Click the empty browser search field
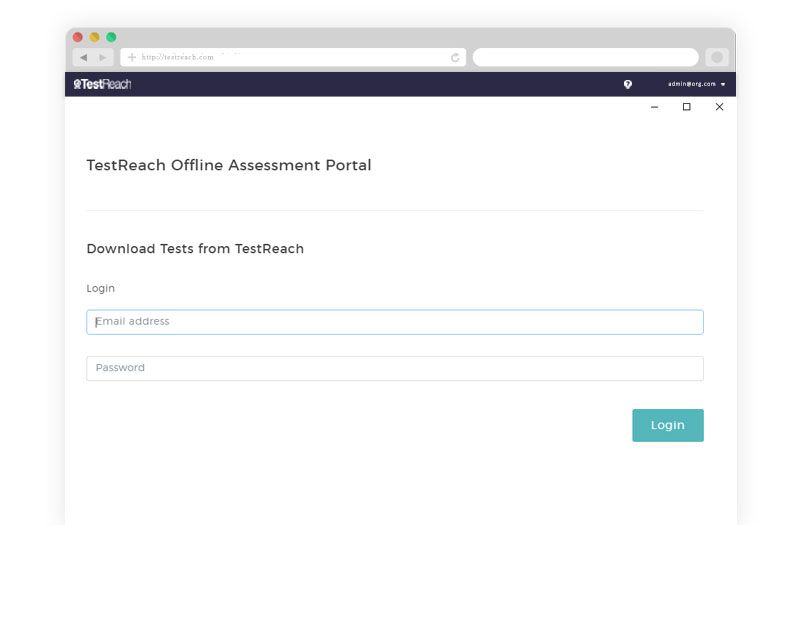 tap(585, 57)
